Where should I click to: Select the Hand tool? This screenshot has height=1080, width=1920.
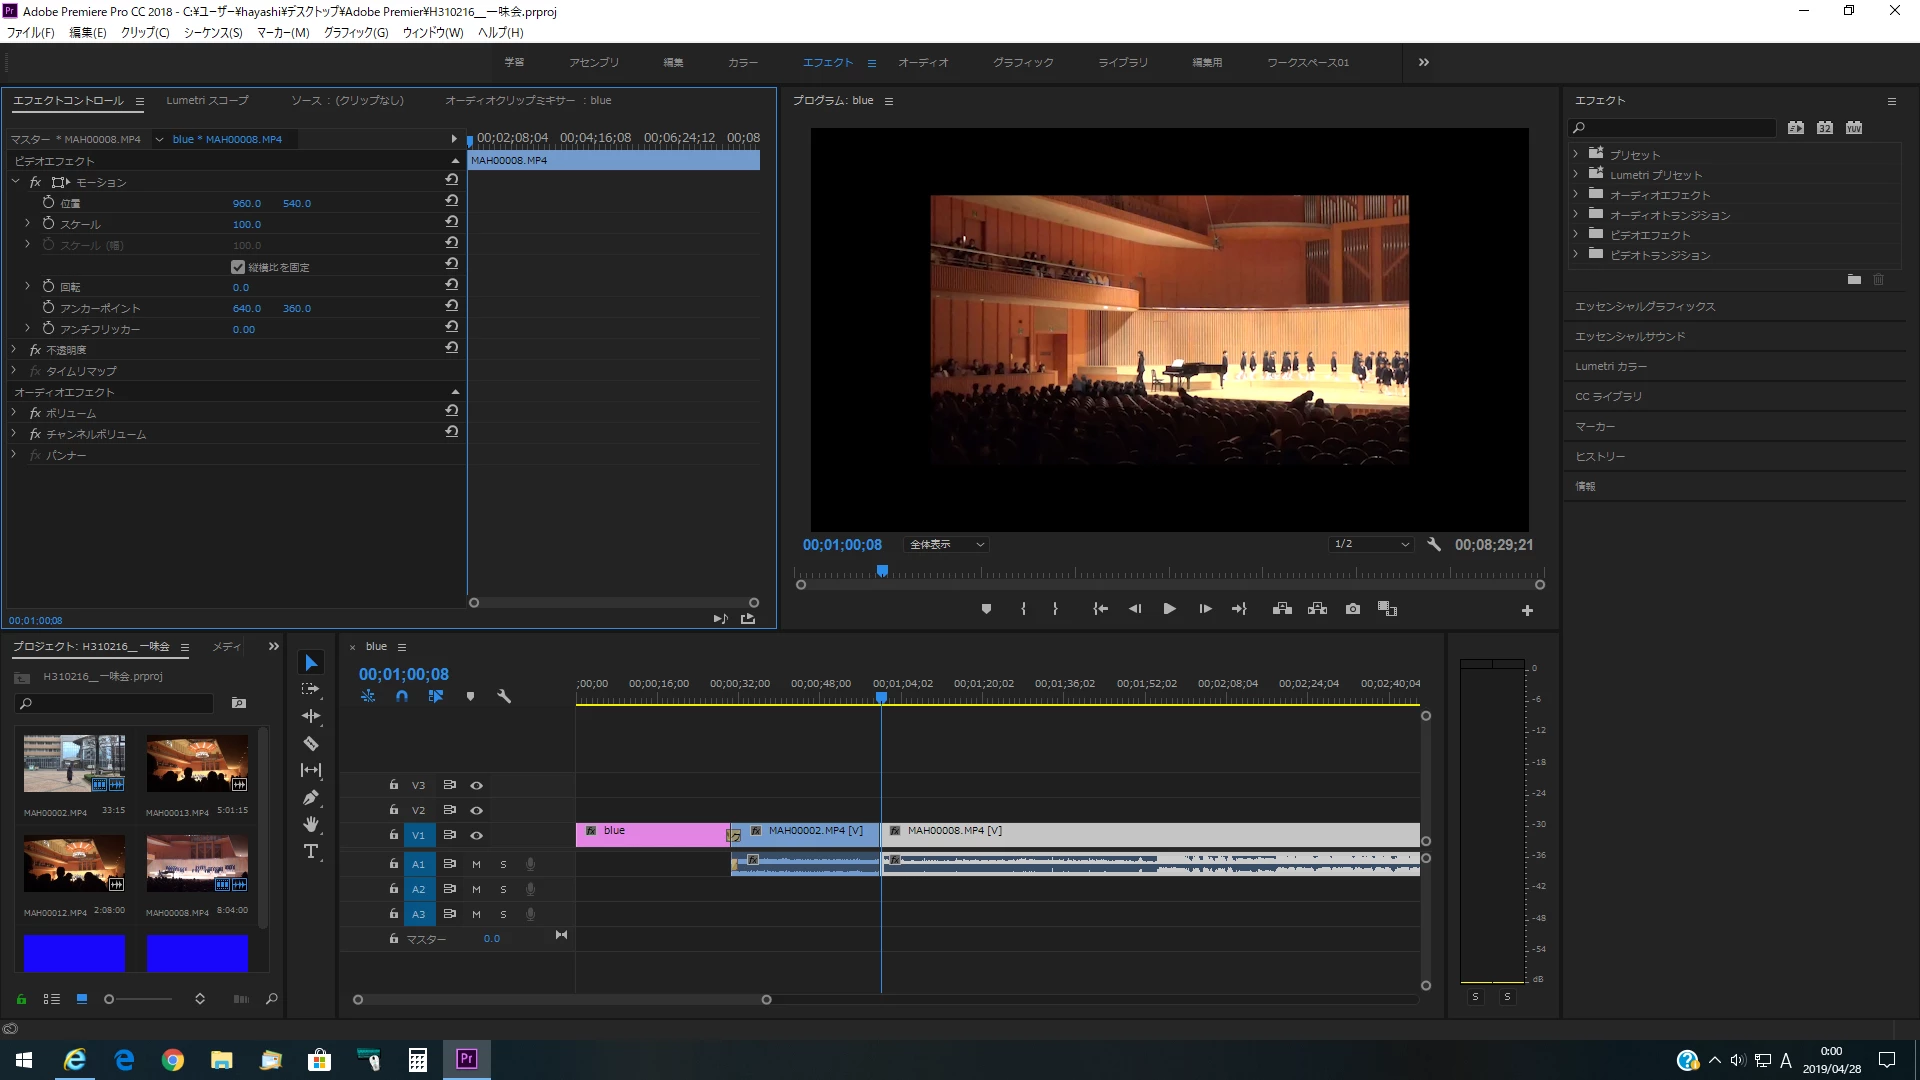[x=311, y=824]
